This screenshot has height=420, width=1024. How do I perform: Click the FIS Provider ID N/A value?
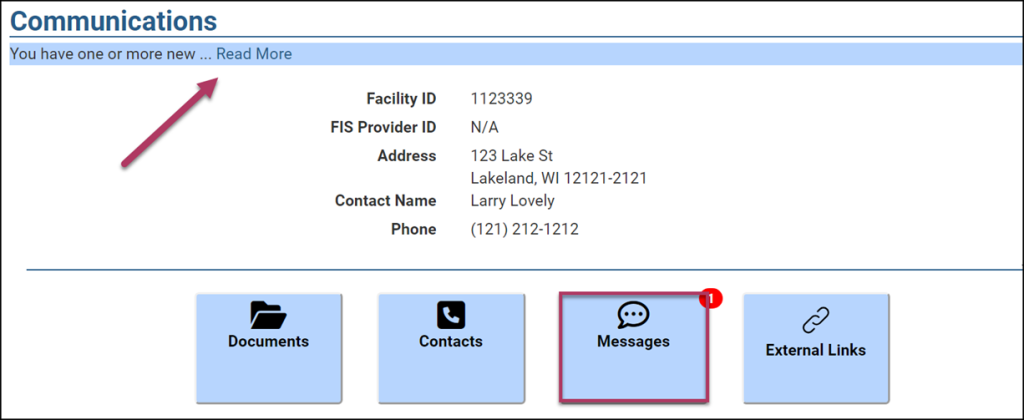pyautogui.click(x=484, y=127)
